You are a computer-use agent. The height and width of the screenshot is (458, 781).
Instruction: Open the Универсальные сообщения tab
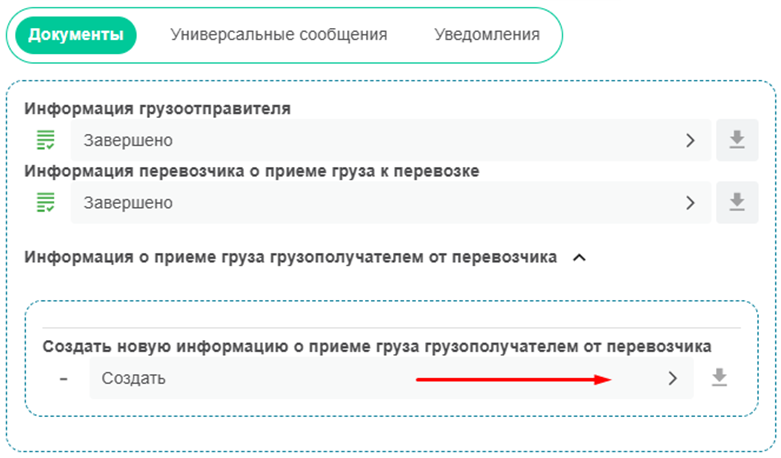[x=279, y=35]
